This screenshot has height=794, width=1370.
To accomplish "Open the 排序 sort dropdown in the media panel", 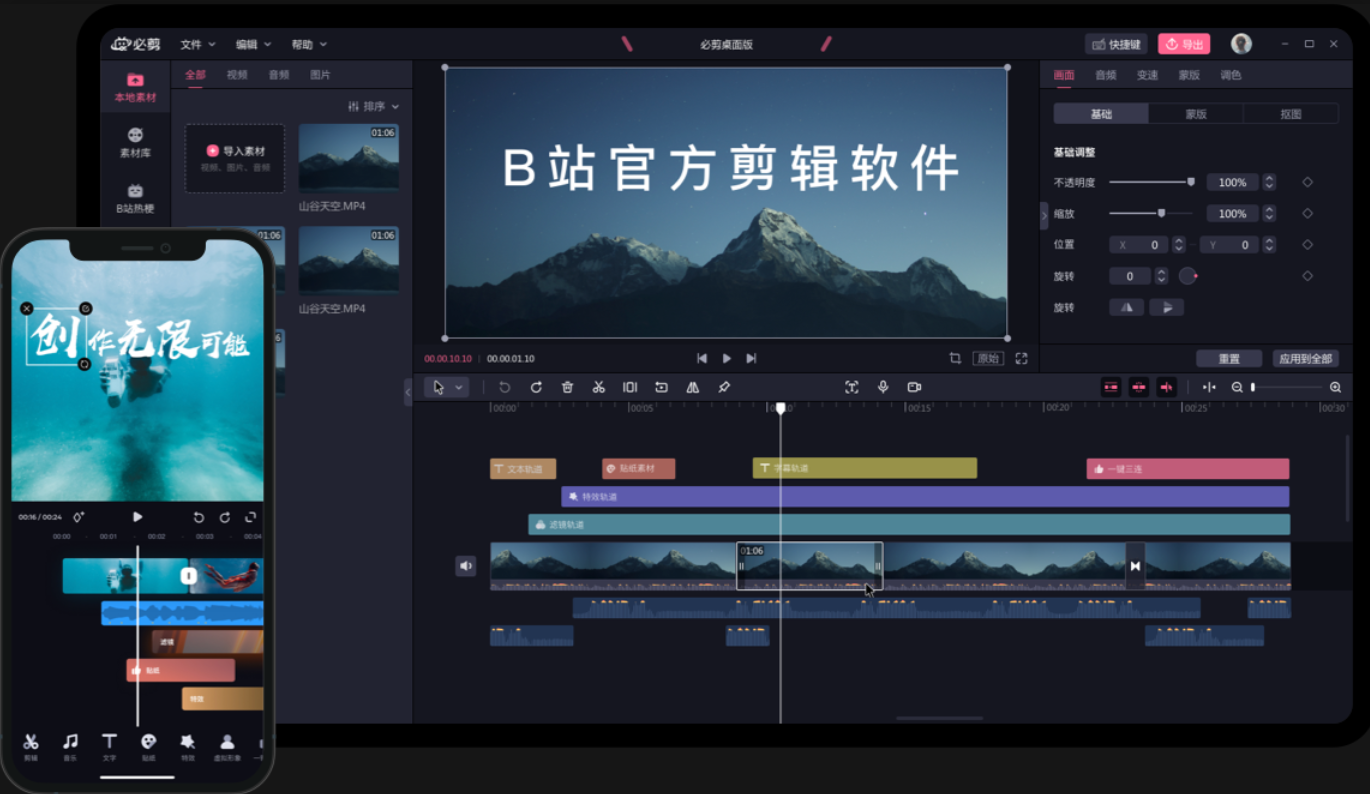I will point(377,105).
